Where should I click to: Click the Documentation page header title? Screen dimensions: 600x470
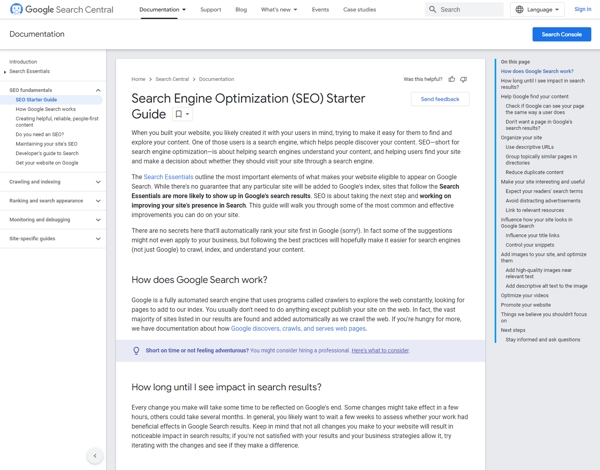[37, 34]
